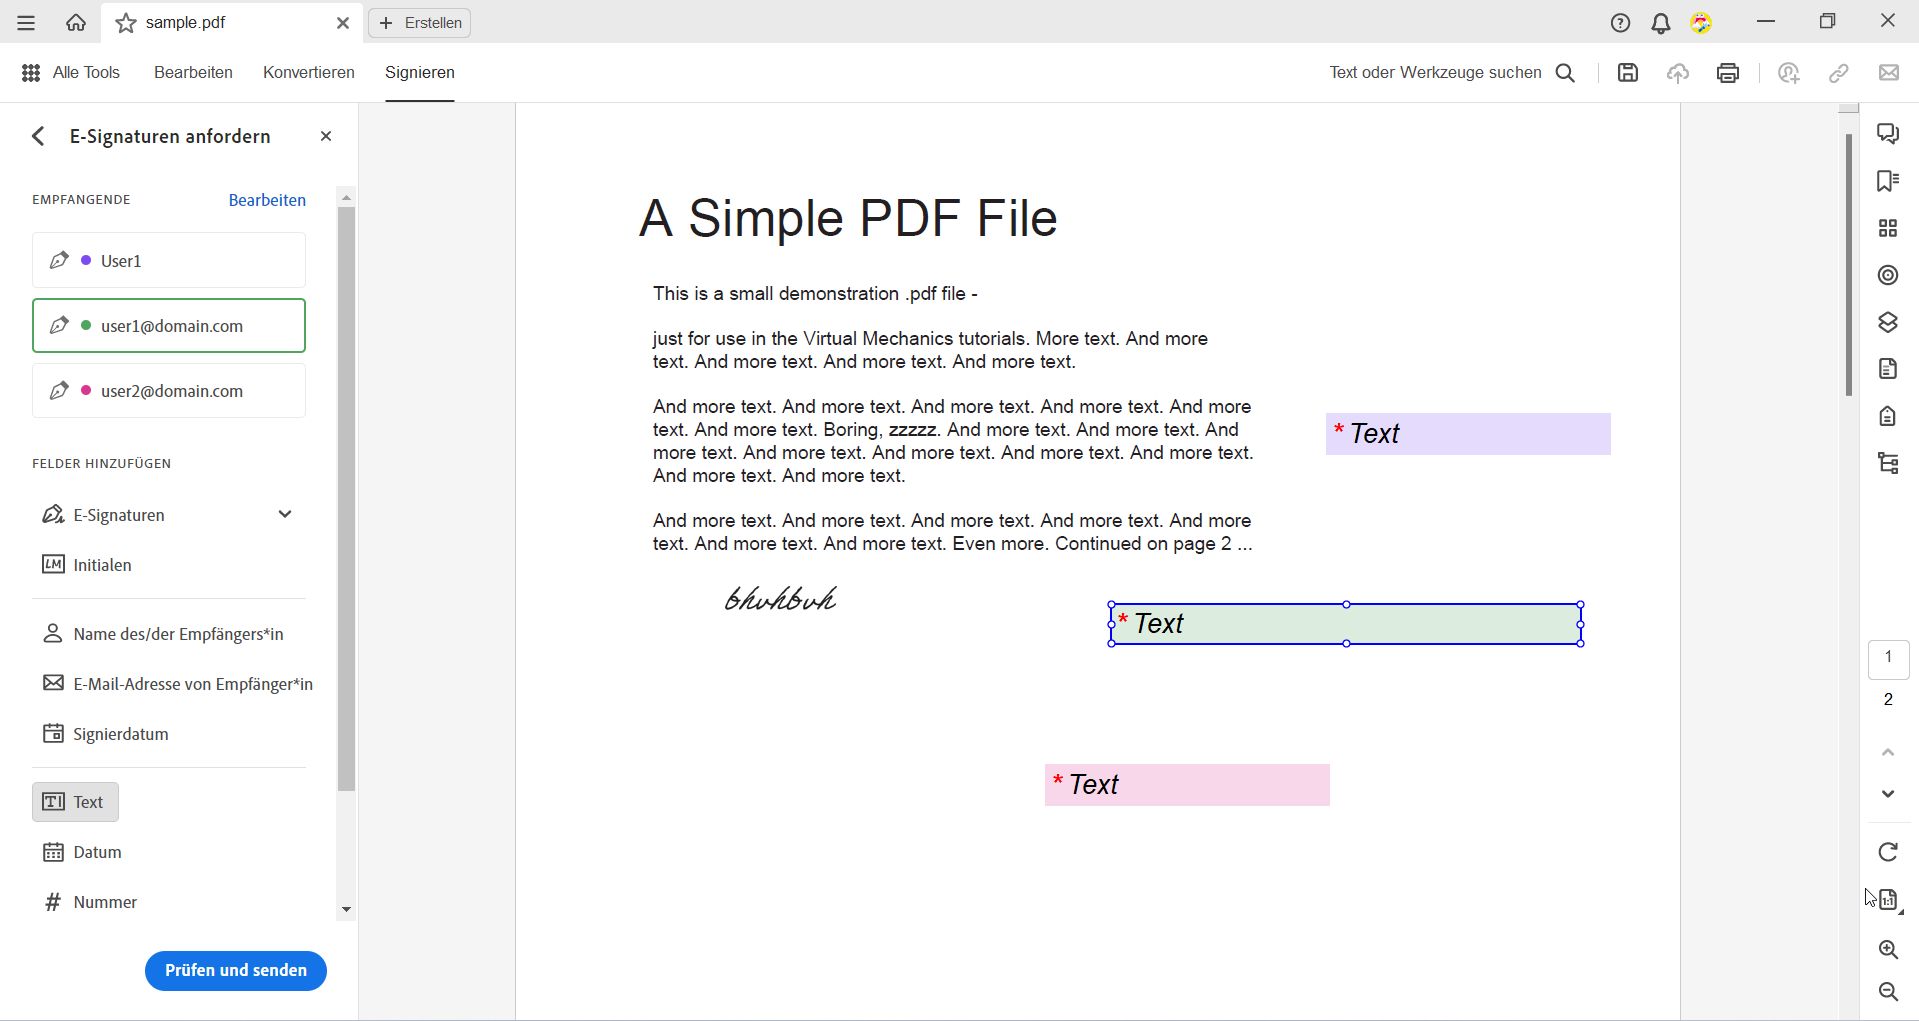Open the comments panel
The height and width of the screenshot is (1021, 1919).
tap(1888, 134)
